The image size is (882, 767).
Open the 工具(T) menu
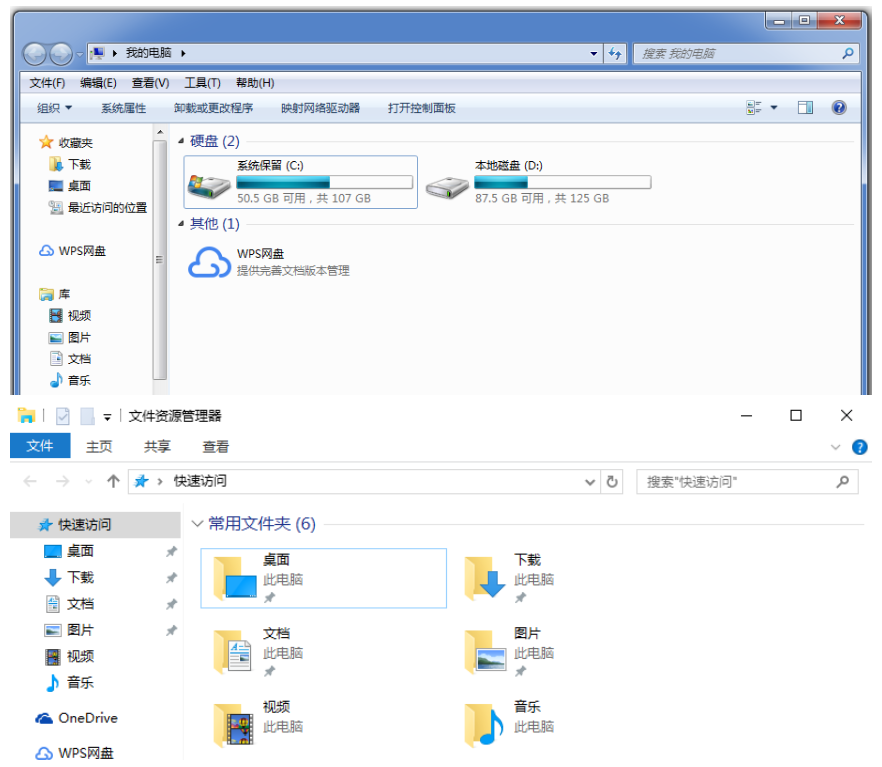click(202, 83)
